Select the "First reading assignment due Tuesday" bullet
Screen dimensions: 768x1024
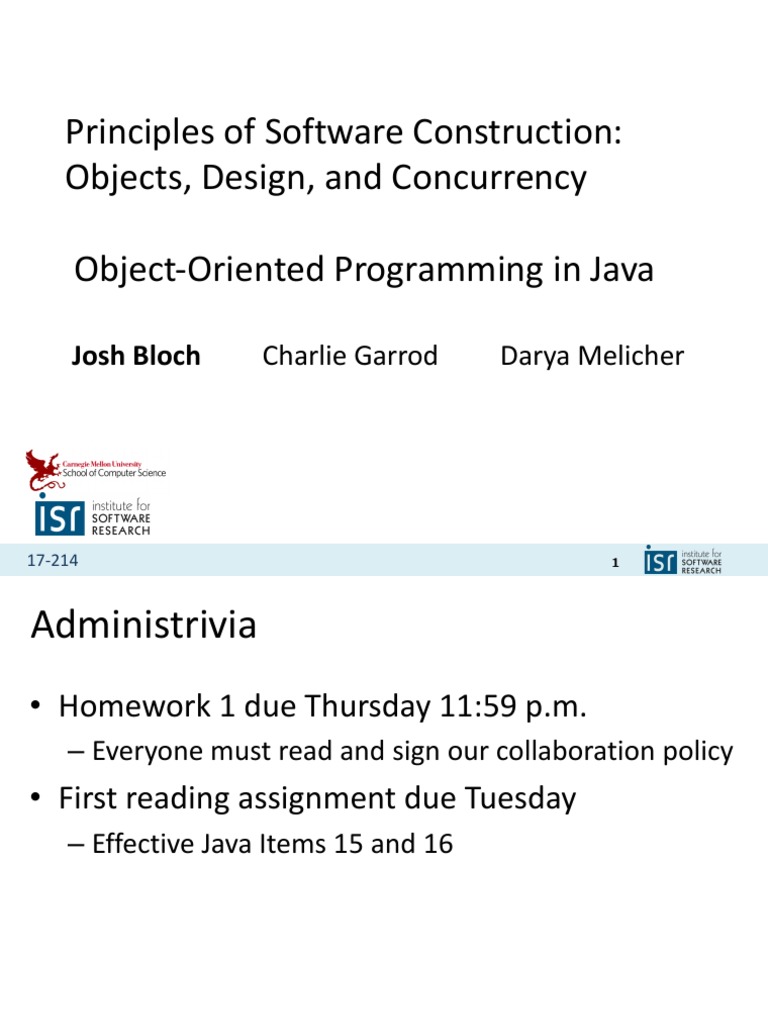click(x=317, y=798)
